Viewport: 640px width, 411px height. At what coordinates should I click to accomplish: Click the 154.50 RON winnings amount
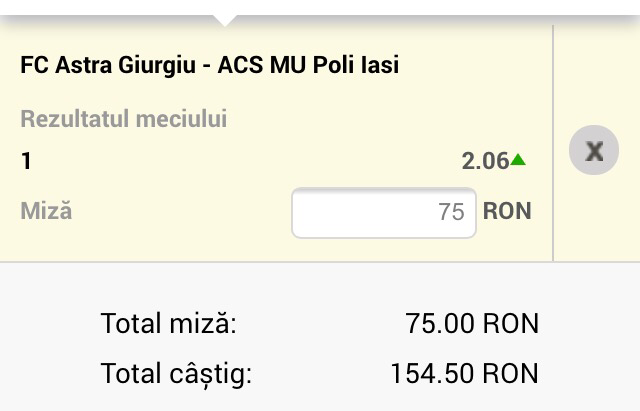pos(464,374)
